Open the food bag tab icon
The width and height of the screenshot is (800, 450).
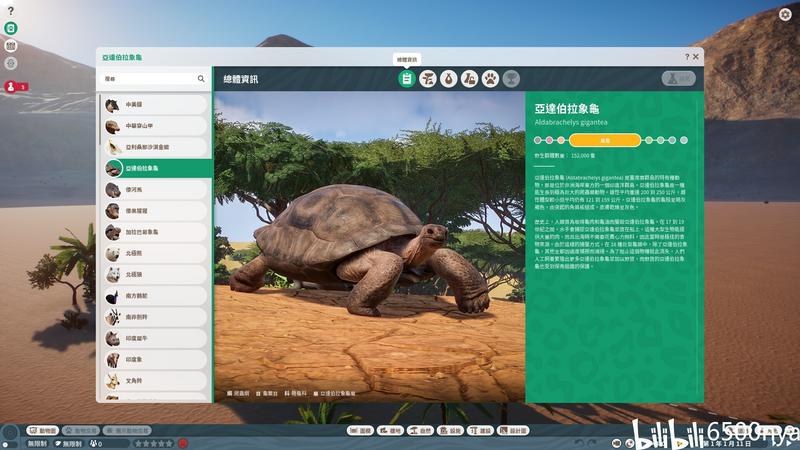click(448, 79)
